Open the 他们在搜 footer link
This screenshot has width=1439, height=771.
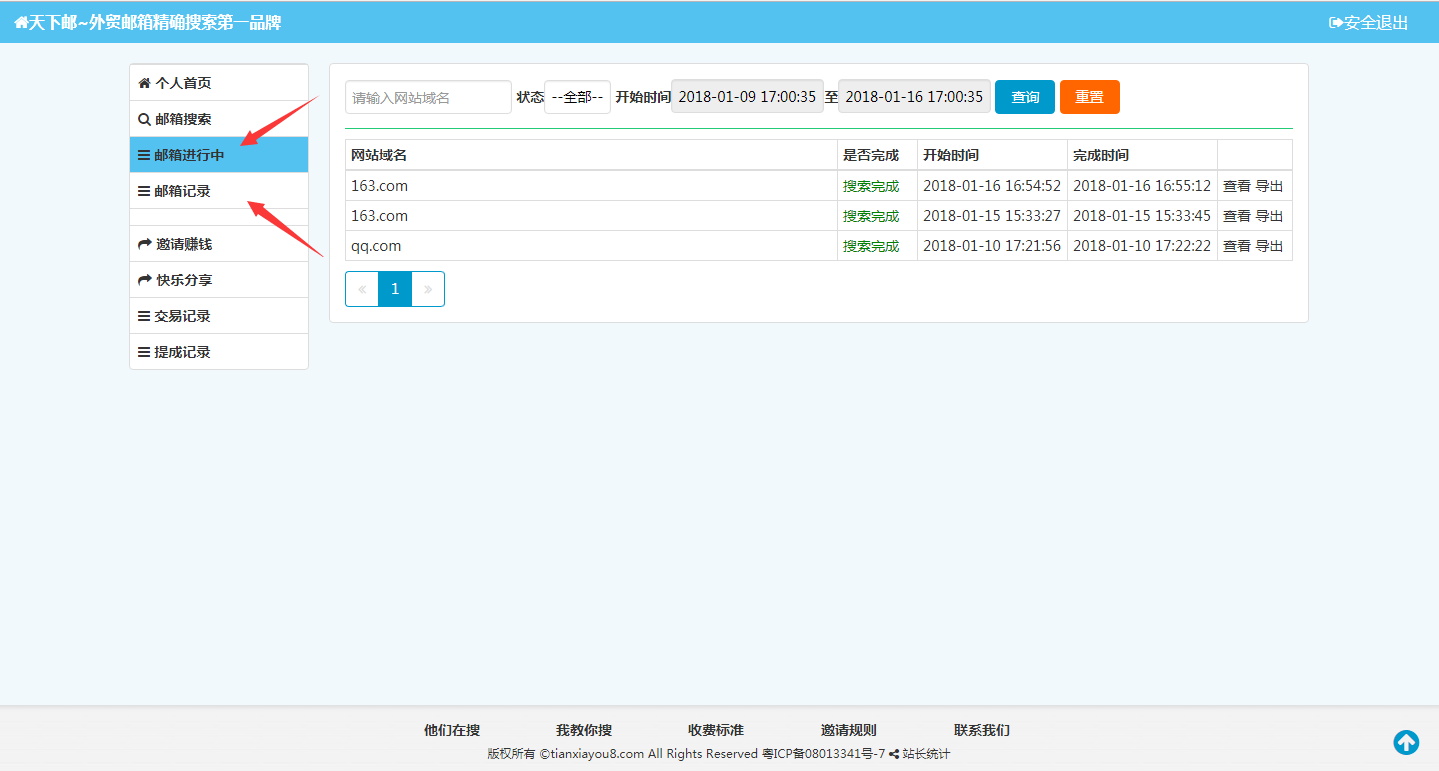pos(452,730)
